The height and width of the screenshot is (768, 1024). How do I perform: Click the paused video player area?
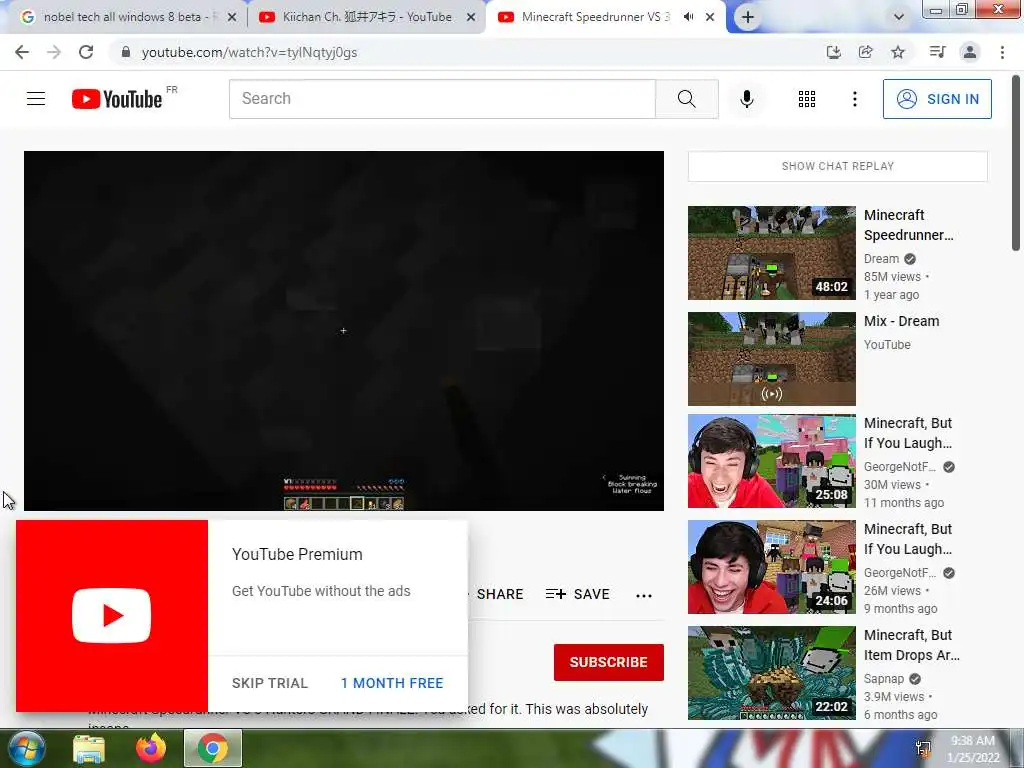coord(344,330)
